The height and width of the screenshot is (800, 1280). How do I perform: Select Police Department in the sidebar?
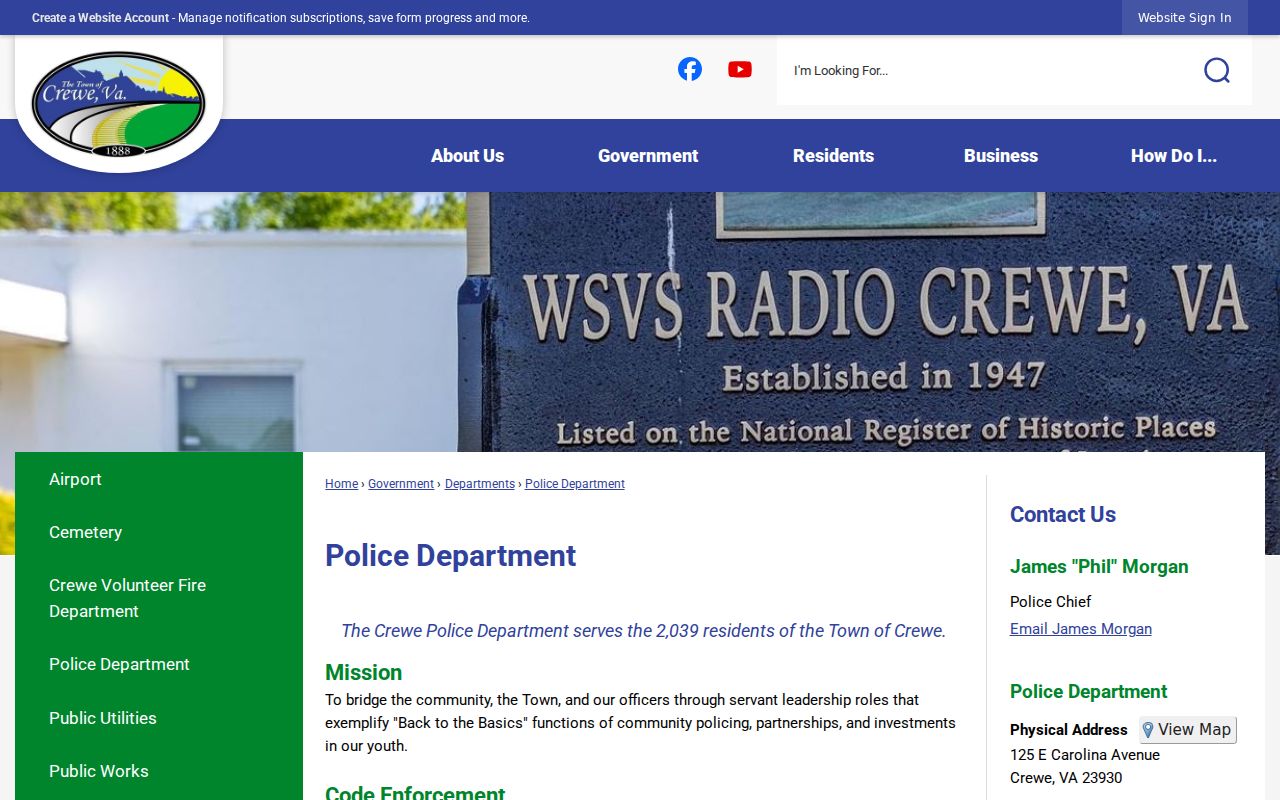158,664
